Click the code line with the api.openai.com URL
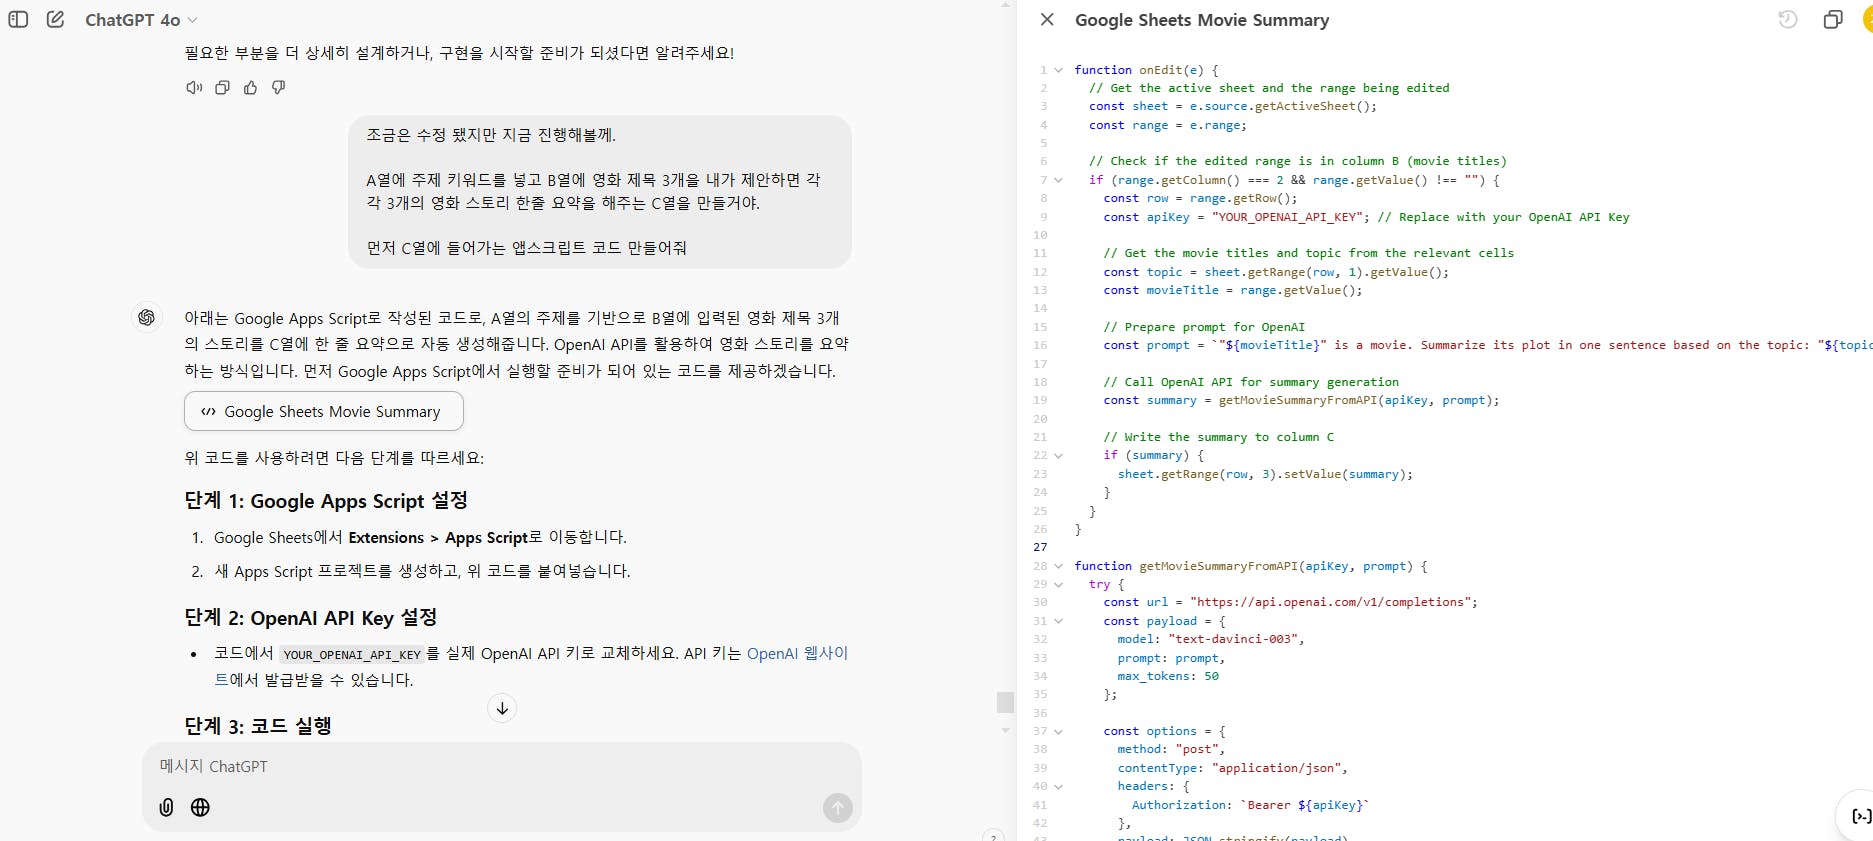Screen dimensions: 1873x841 tap(1290, 602)
